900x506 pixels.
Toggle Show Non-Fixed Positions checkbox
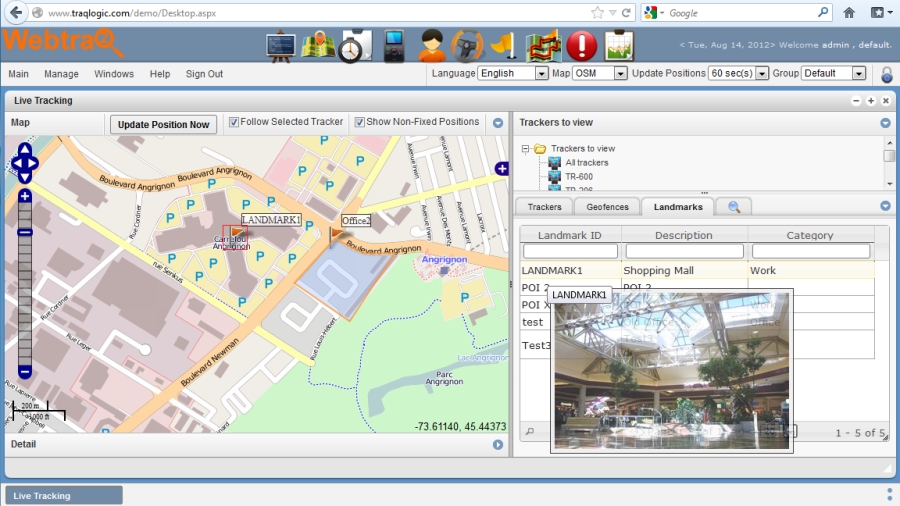(x=359, y=122)
